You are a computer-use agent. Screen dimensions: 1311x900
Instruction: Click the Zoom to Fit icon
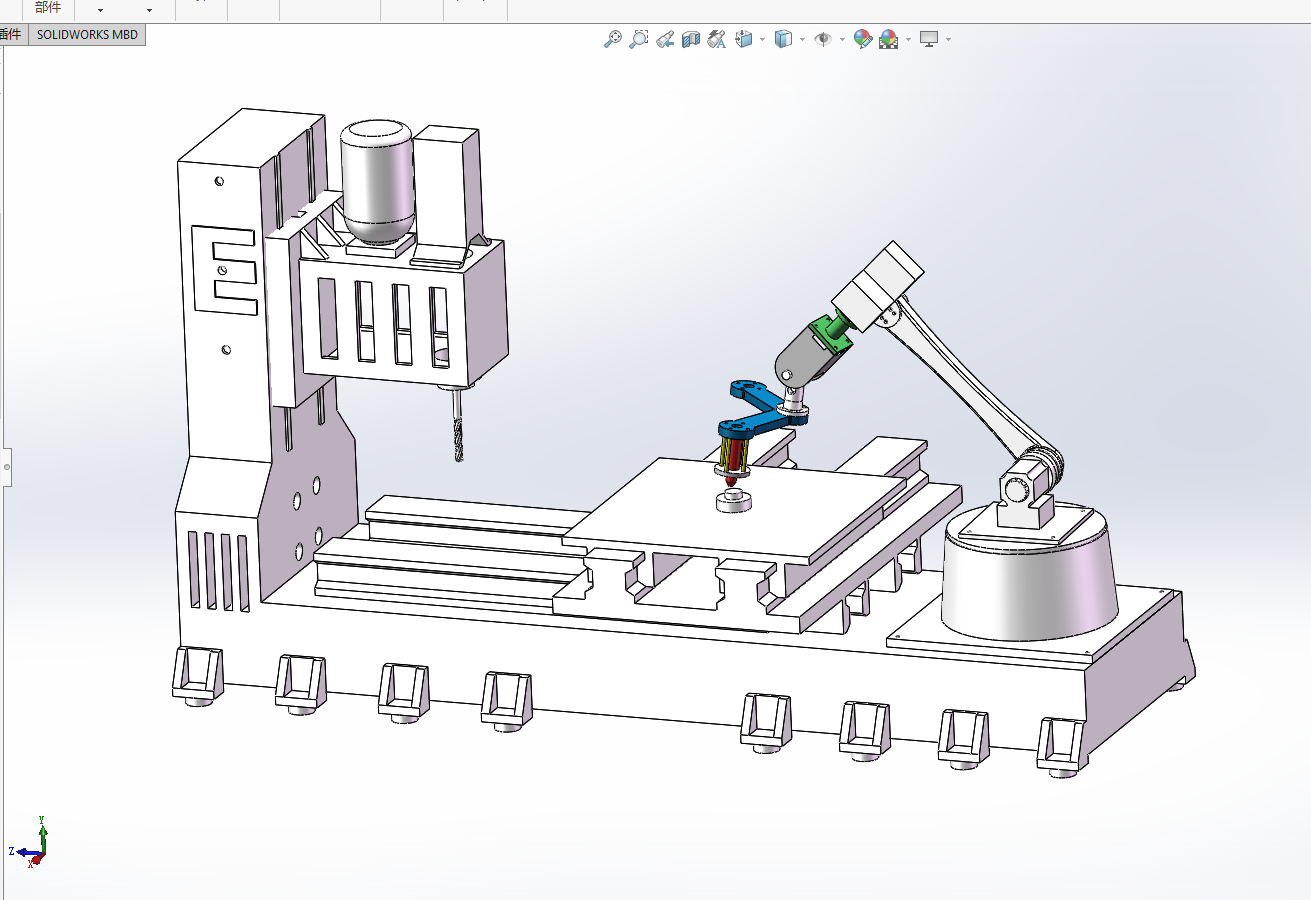coord(613,39)
